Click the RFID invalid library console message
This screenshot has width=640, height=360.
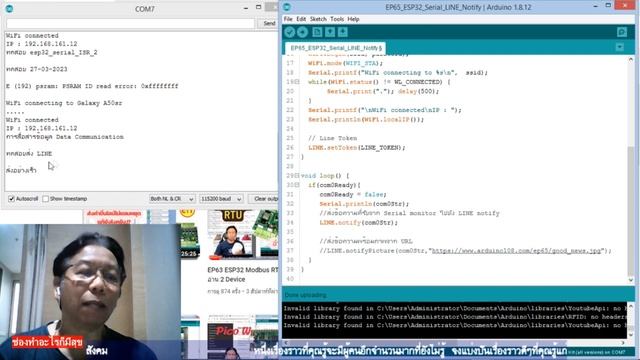[x=455, y=317]
